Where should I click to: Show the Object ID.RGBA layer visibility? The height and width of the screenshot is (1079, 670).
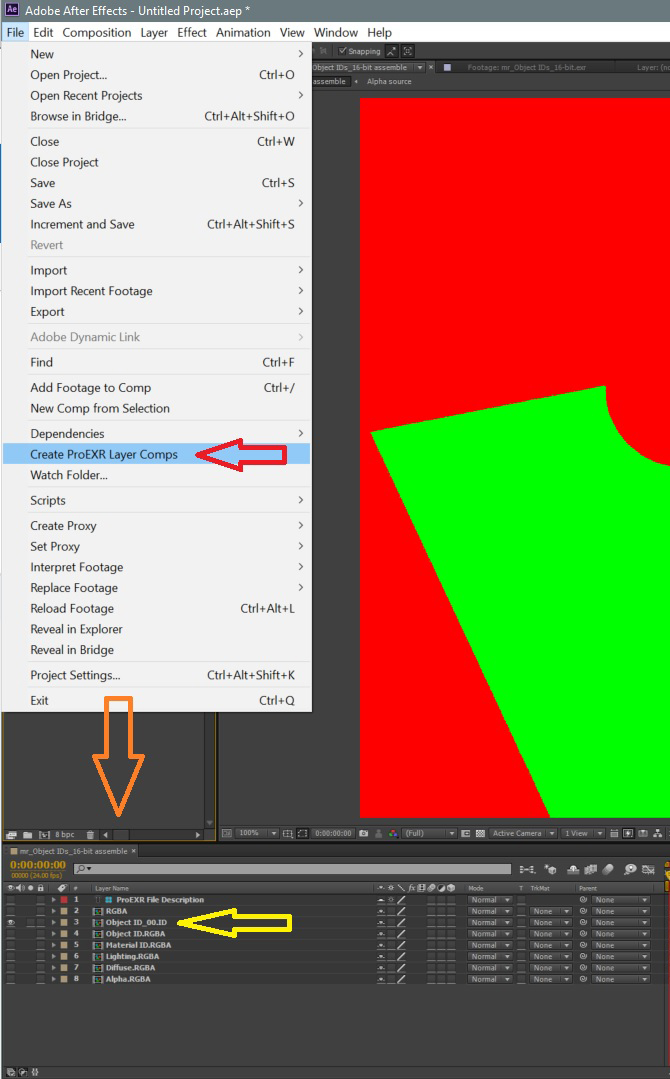pos(10,934)
